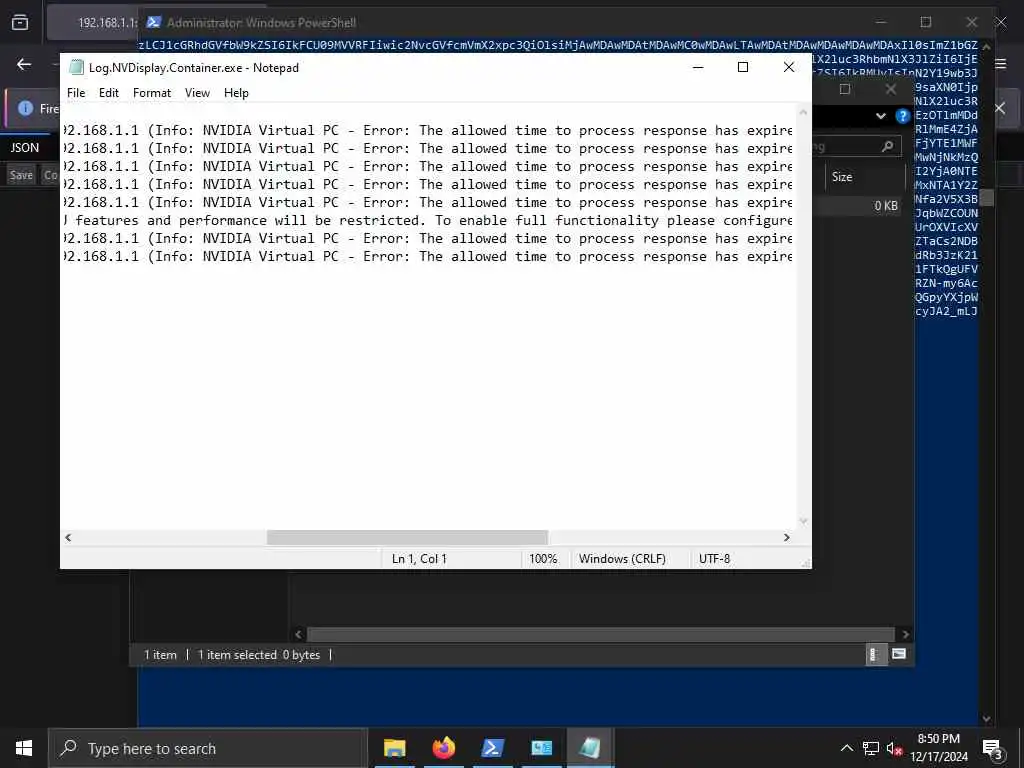Image resolution: width=1024 pixels, height=768 pixels.
Task: Click the network tray icon
Action: pyautogui.click(x=871, y=748)
